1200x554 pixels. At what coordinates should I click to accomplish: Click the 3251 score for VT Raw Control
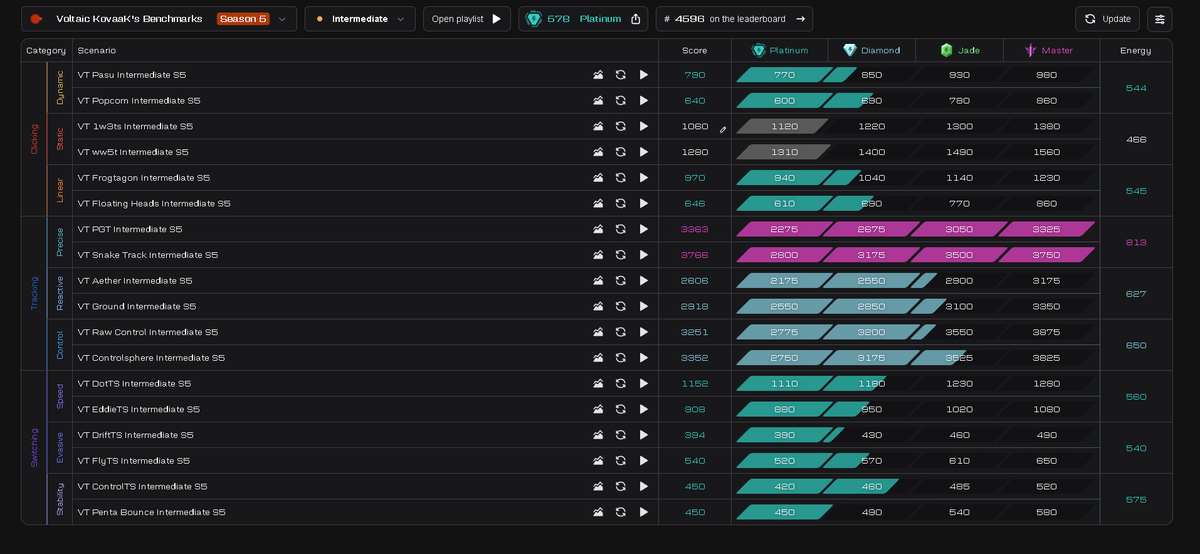tap(695, 332)
